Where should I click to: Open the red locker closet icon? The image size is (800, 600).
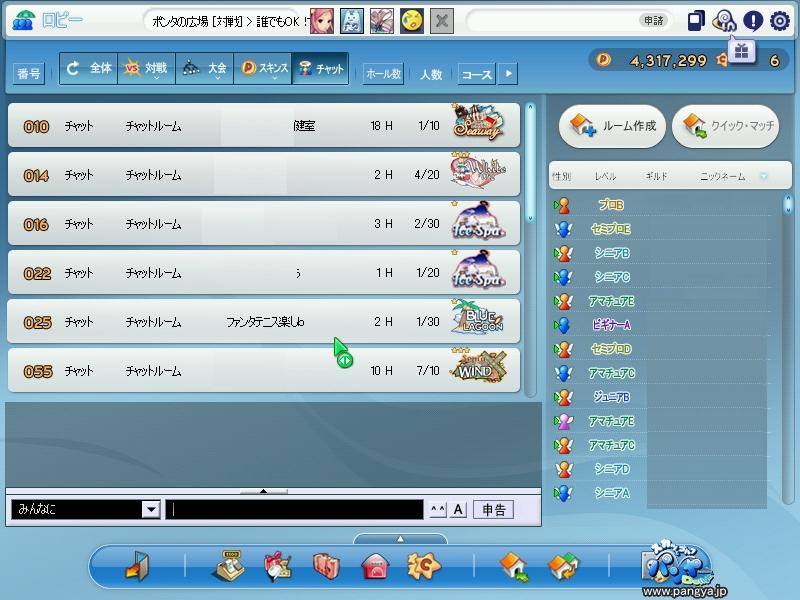[x=325, y=567]
